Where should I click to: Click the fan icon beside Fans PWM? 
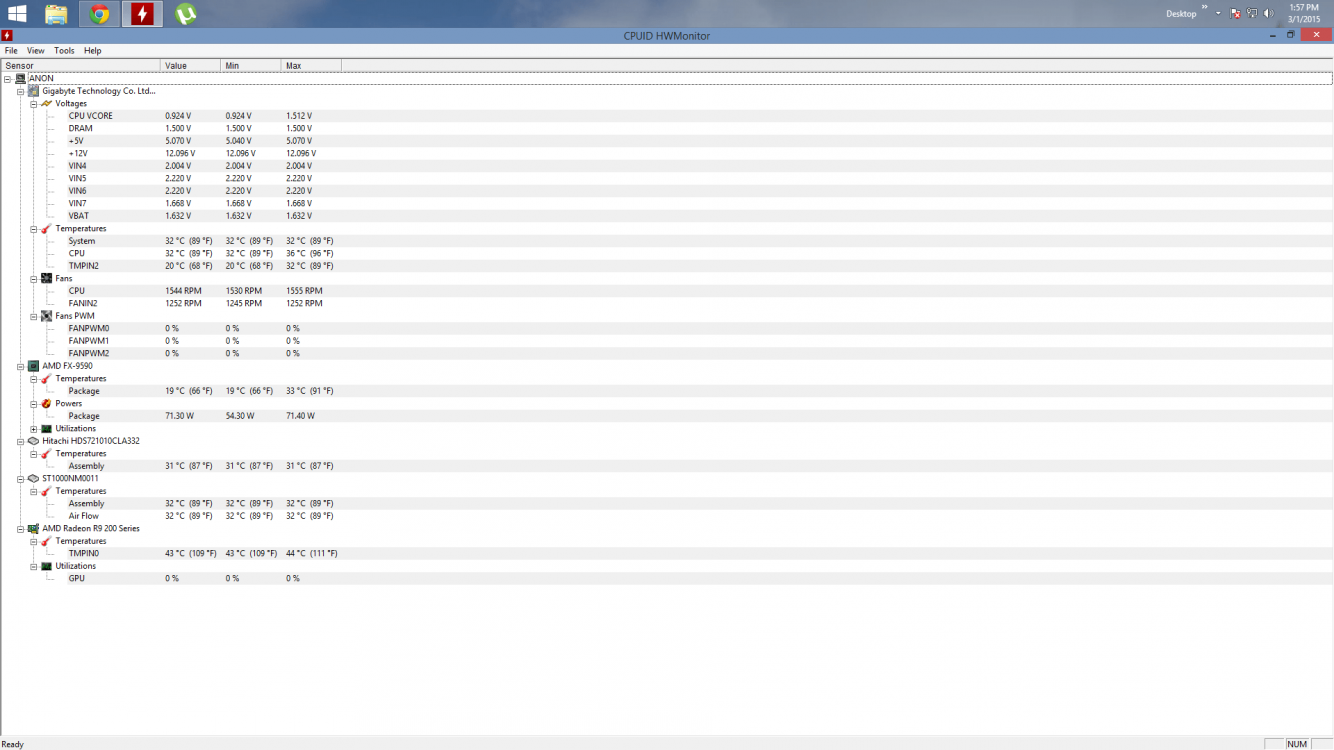[x=46, y=316]
